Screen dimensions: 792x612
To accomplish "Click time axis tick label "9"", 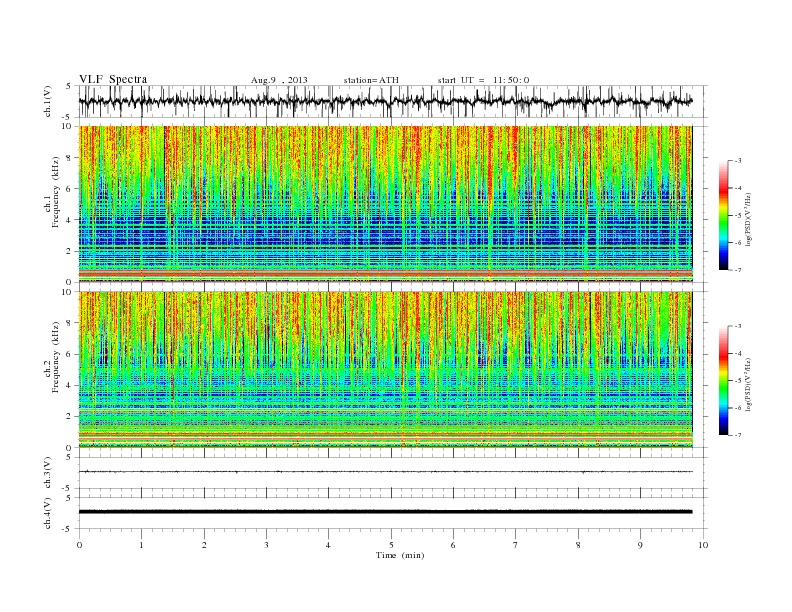I will click(x=640, y=545).
